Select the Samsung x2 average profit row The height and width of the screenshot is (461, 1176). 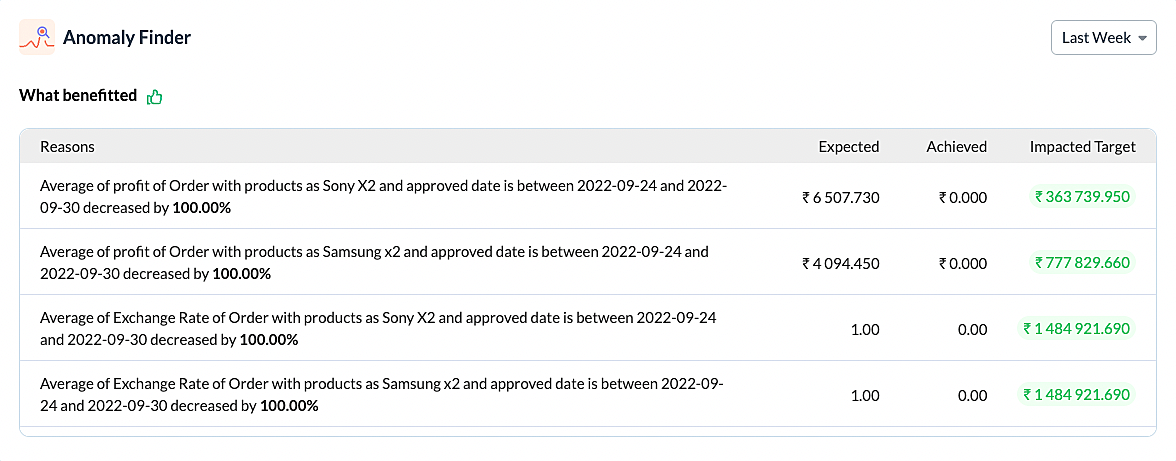(x=374, y=262)
